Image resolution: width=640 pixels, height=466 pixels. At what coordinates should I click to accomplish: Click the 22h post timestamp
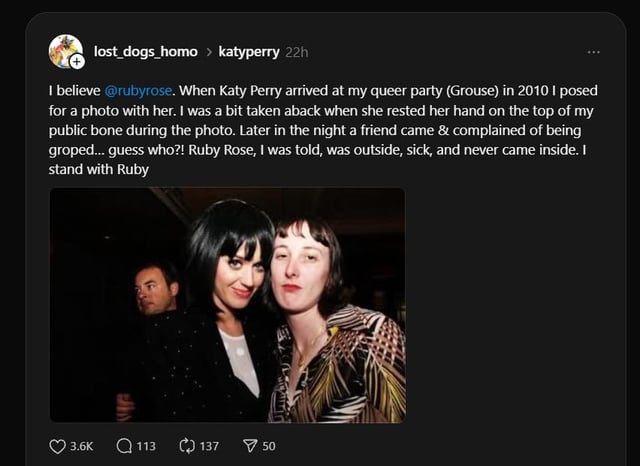[x=297, y=52]
